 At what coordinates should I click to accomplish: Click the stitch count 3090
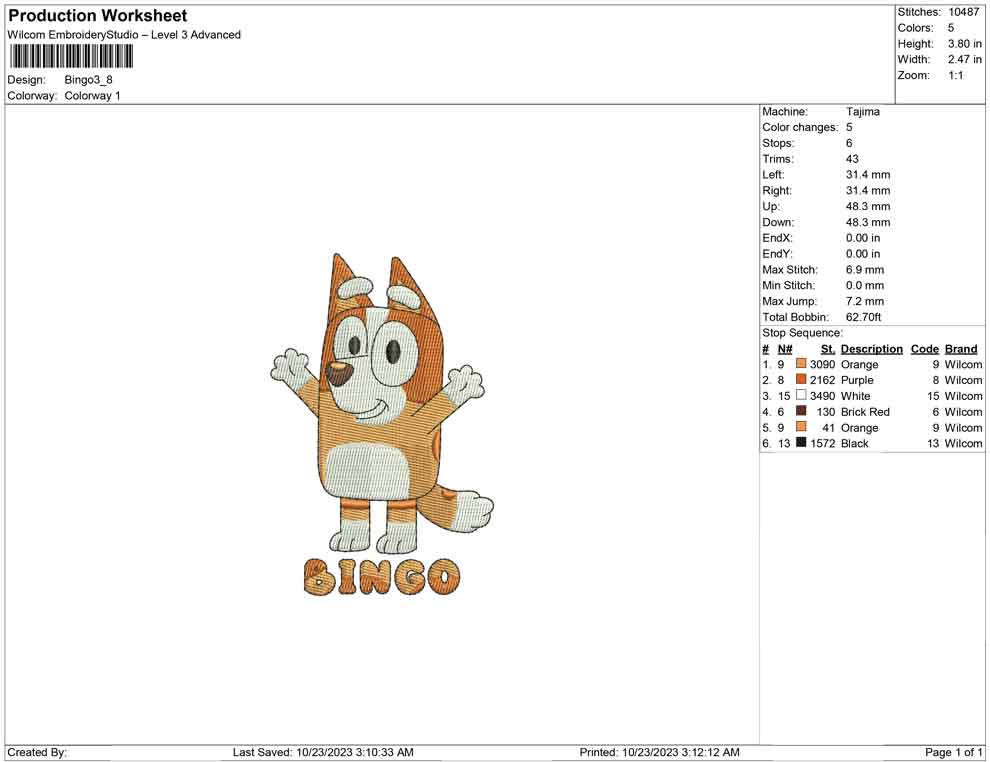pyautogui.click(x=823, y=364)
